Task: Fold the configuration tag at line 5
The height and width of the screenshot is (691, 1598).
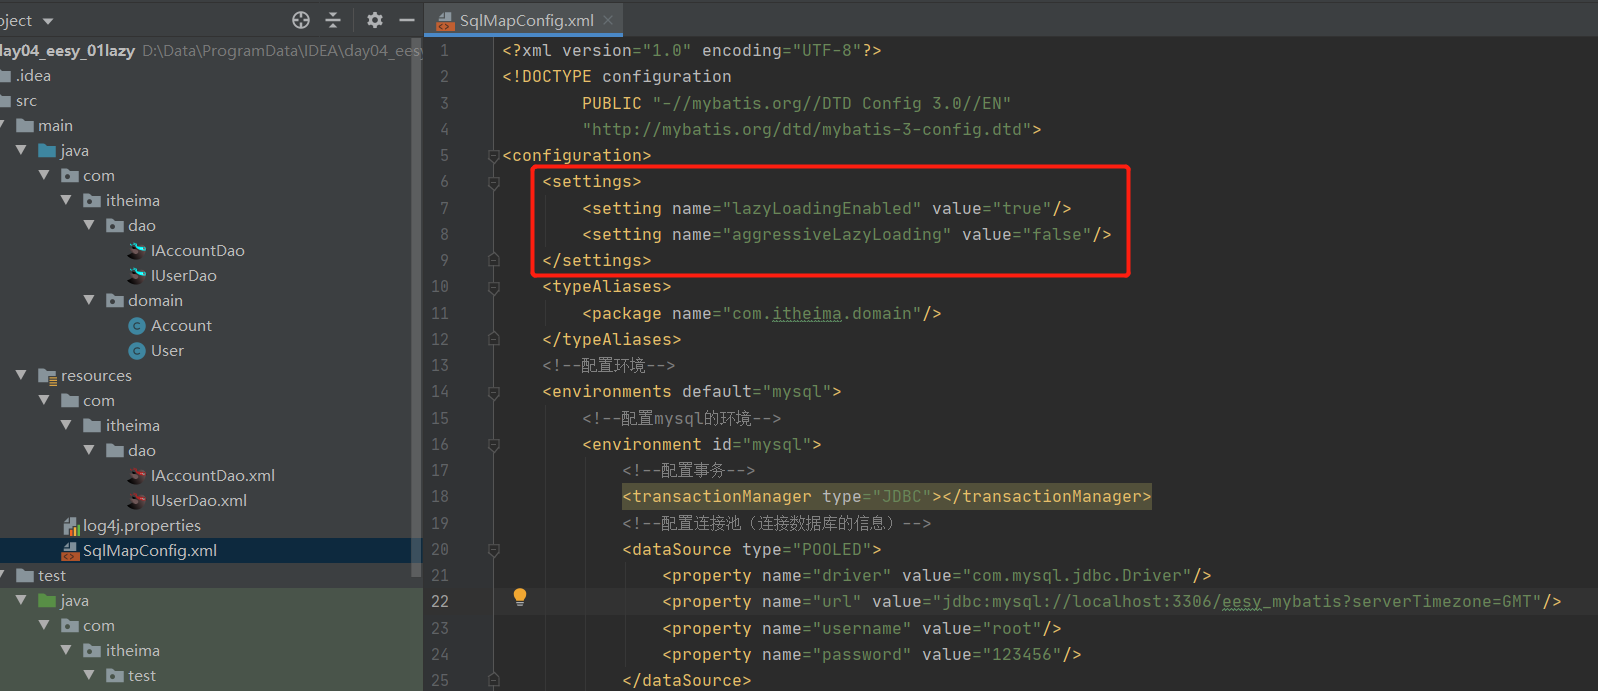Action: coord(494,156)
